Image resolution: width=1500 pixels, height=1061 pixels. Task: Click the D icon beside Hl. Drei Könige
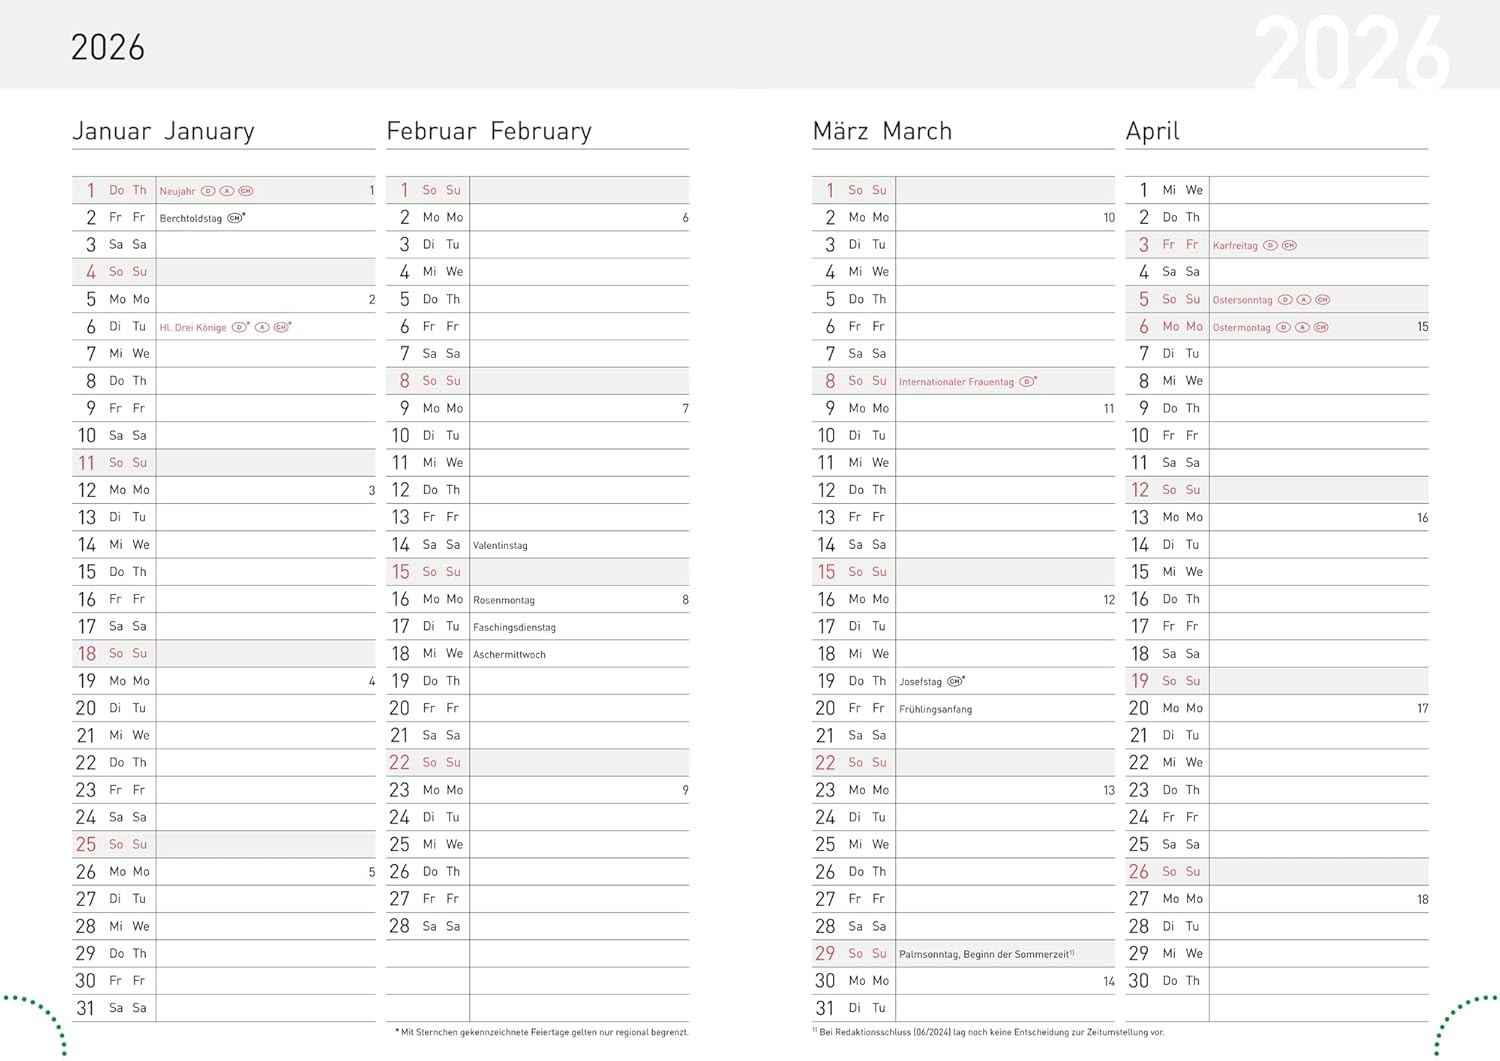coord(239,328)
